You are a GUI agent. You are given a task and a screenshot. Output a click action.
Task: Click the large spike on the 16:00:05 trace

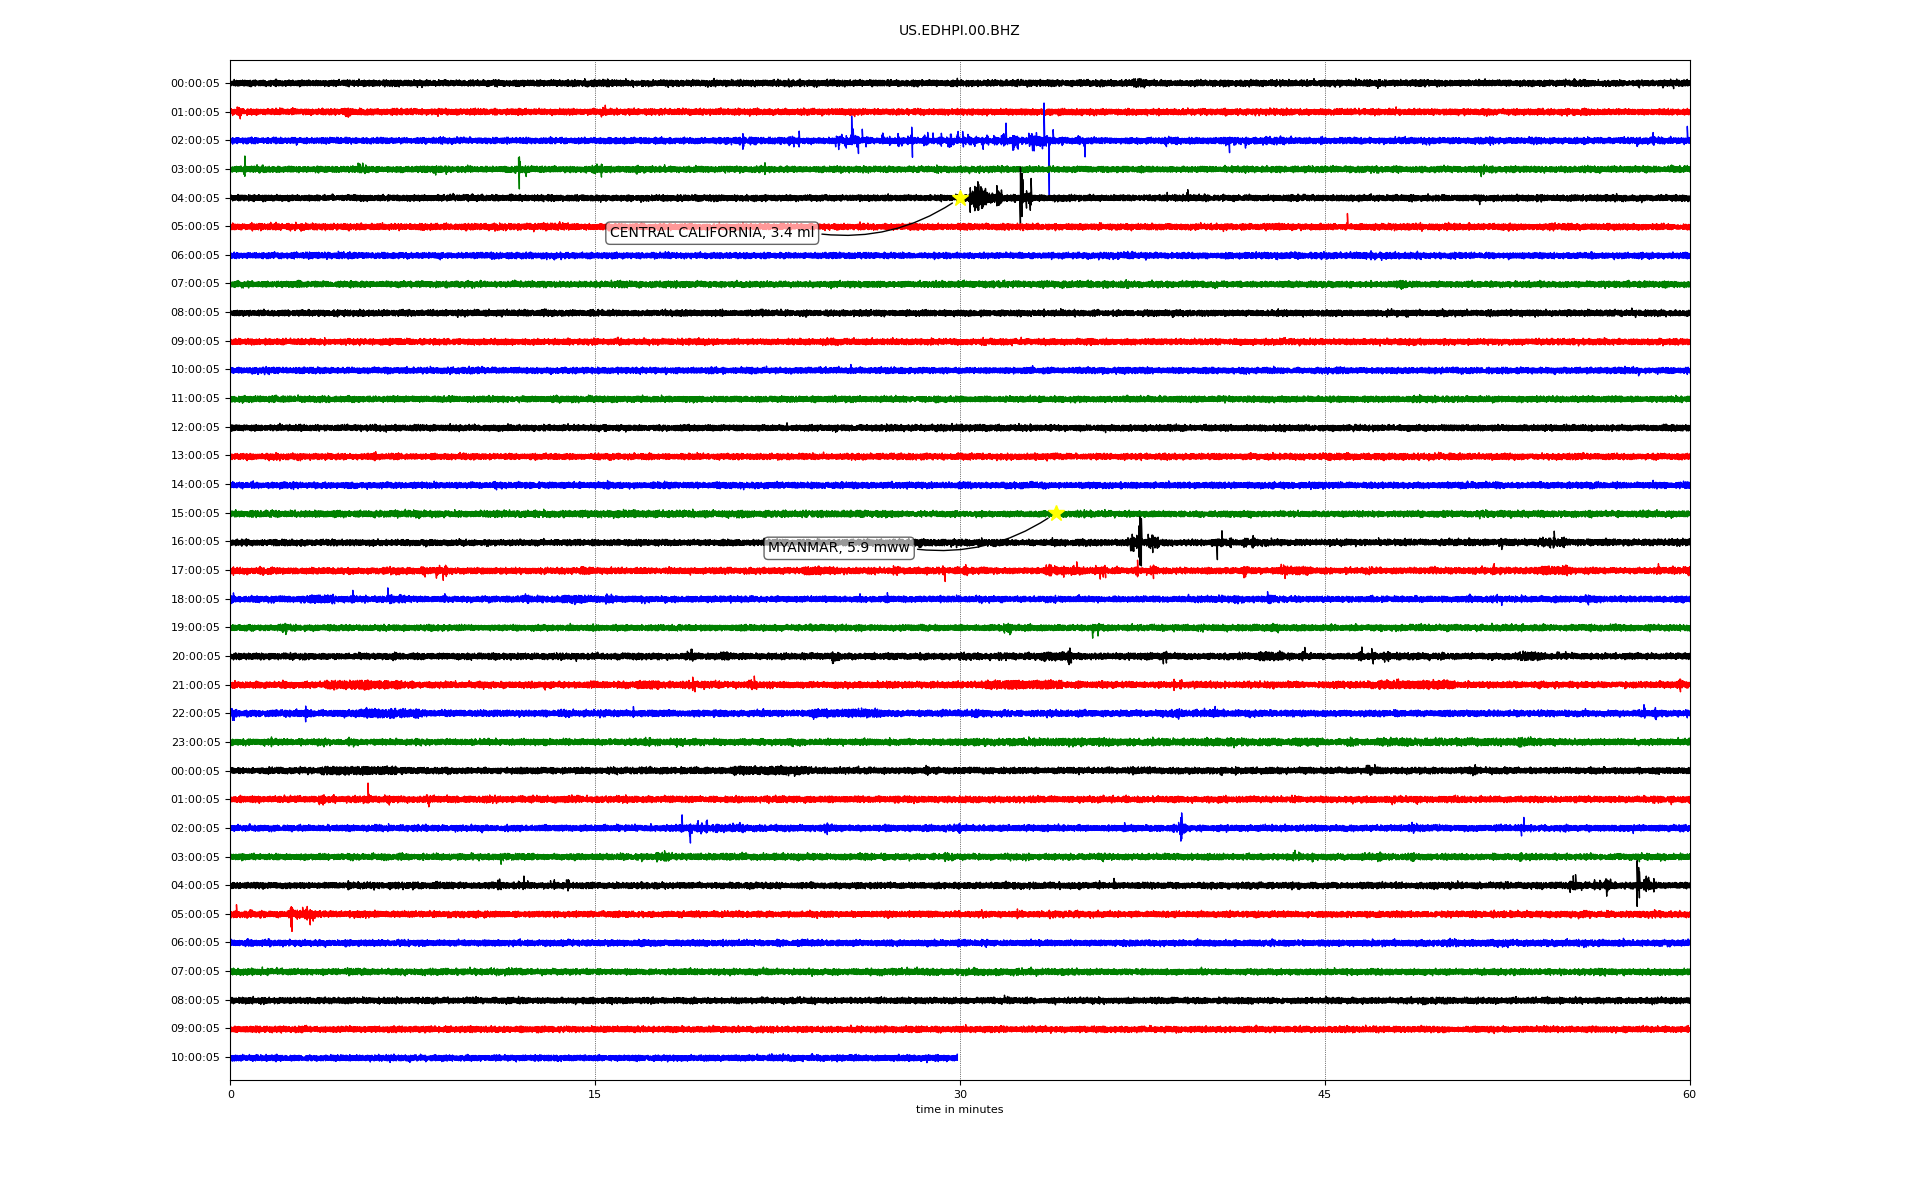coord(1140,540)
